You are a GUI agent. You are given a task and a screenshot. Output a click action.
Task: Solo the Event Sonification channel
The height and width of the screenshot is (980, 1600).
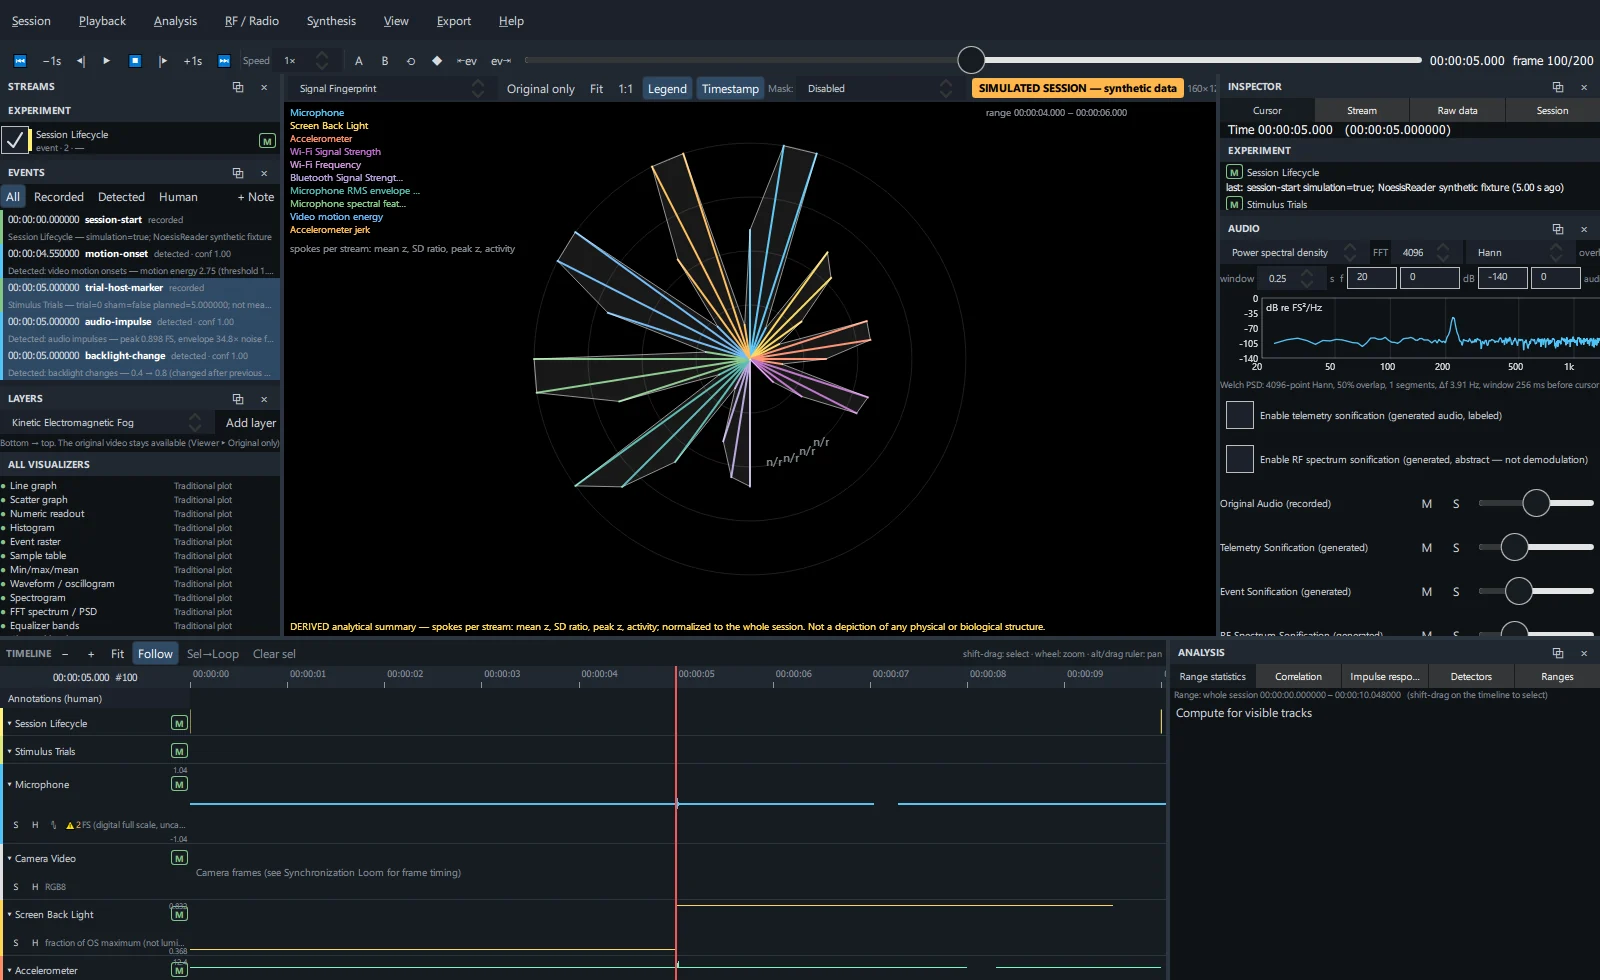coord(1456,592)
